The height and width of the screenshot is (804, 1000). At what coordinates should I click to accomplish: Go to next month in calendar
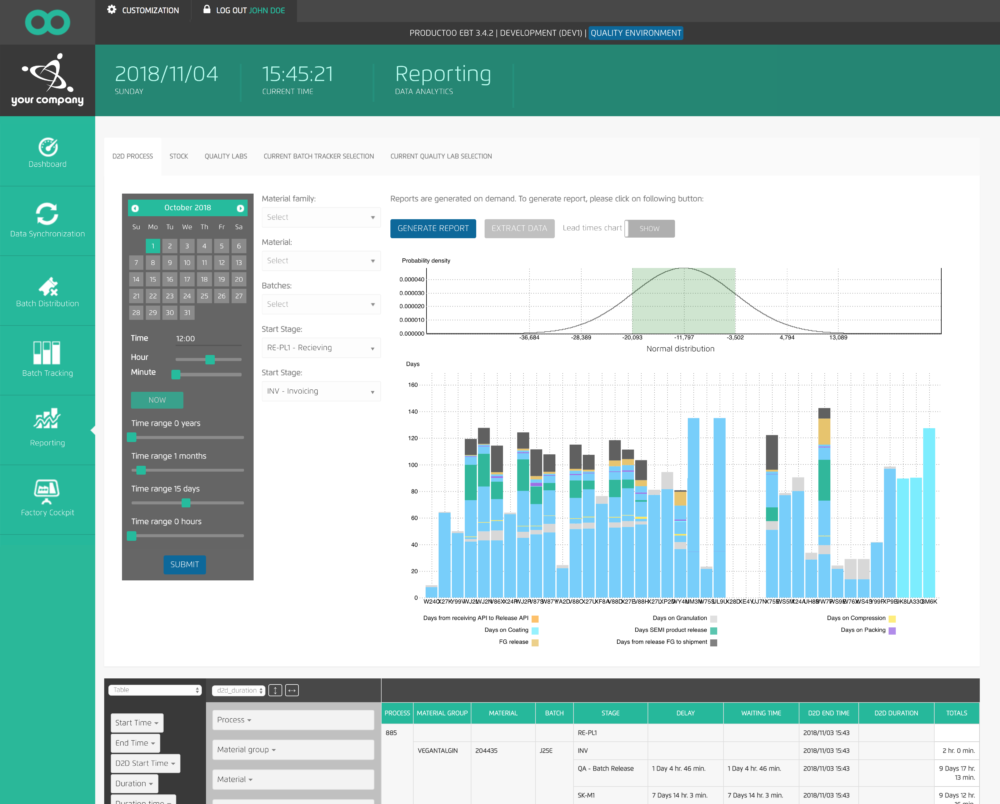[240, 208]
